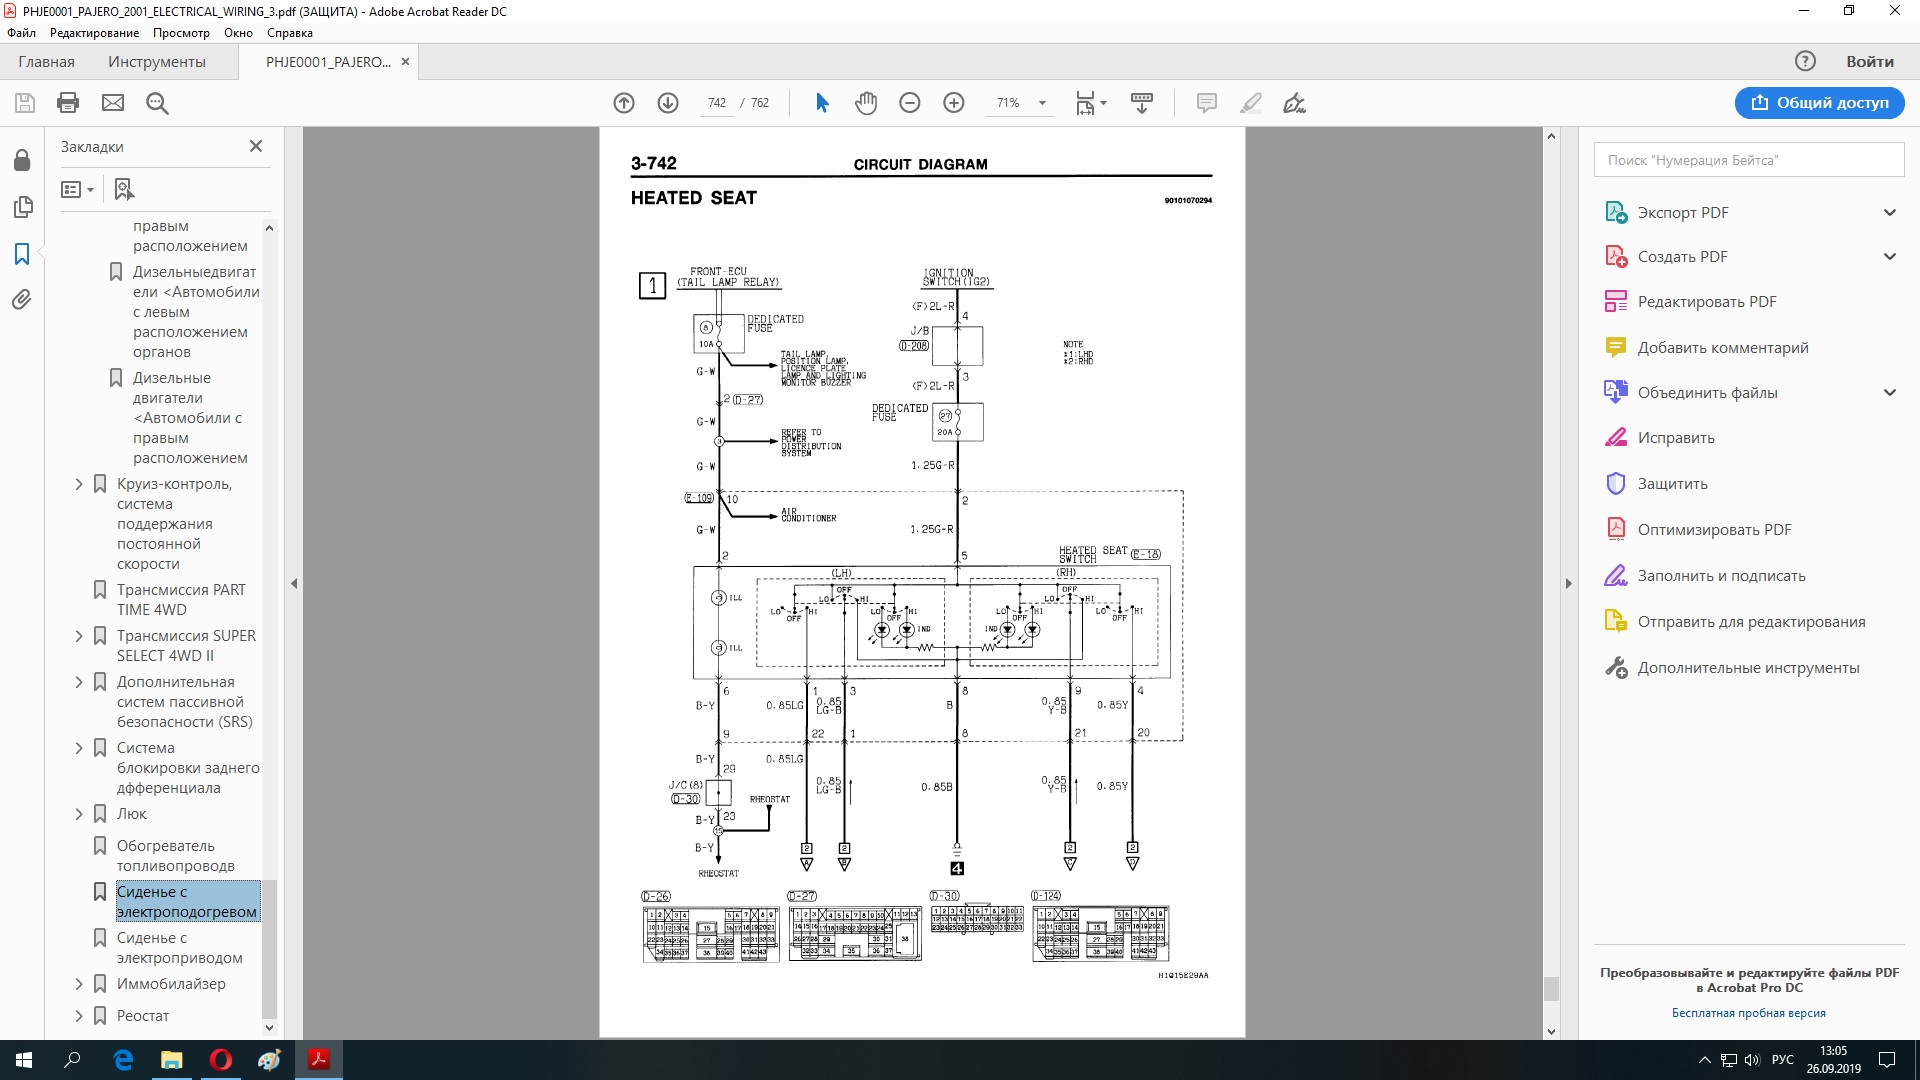The height and width of the screenshot is (1080, 1920).
Task: Collapse the right tools pane arrow
Action: coord(1568,583)
